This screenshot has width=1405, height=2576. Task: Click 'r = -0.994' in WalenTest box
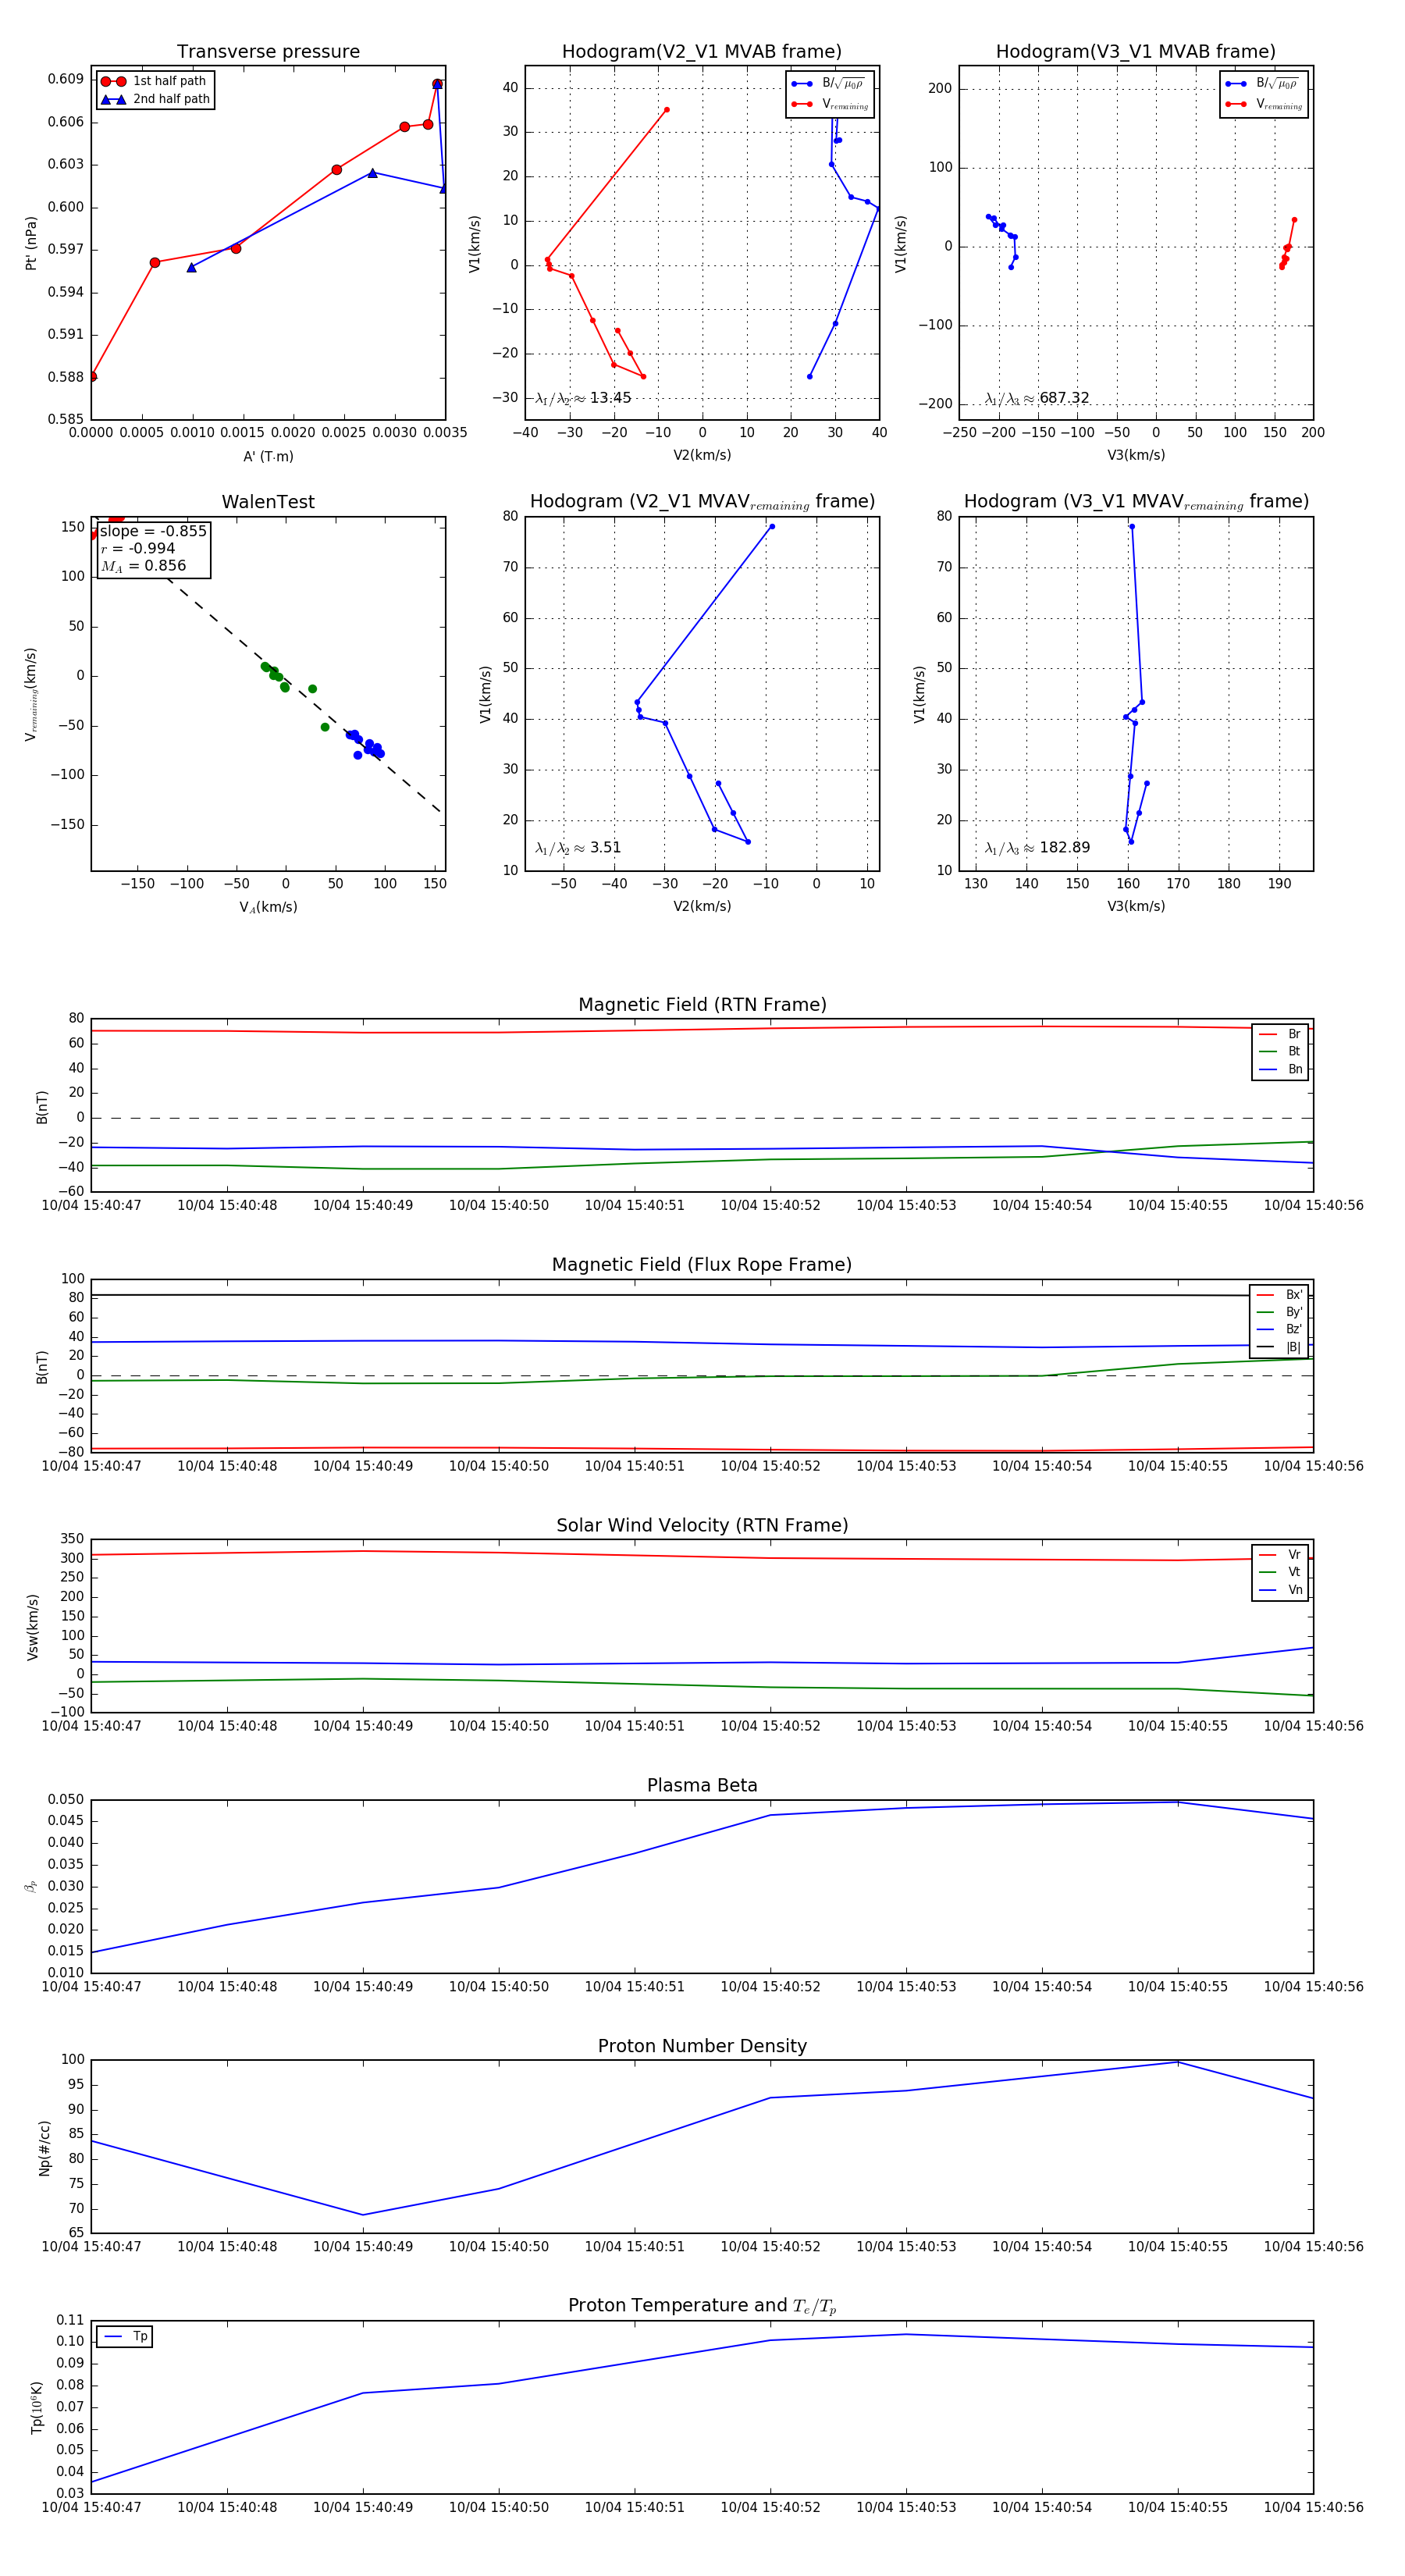coord(138,548)
